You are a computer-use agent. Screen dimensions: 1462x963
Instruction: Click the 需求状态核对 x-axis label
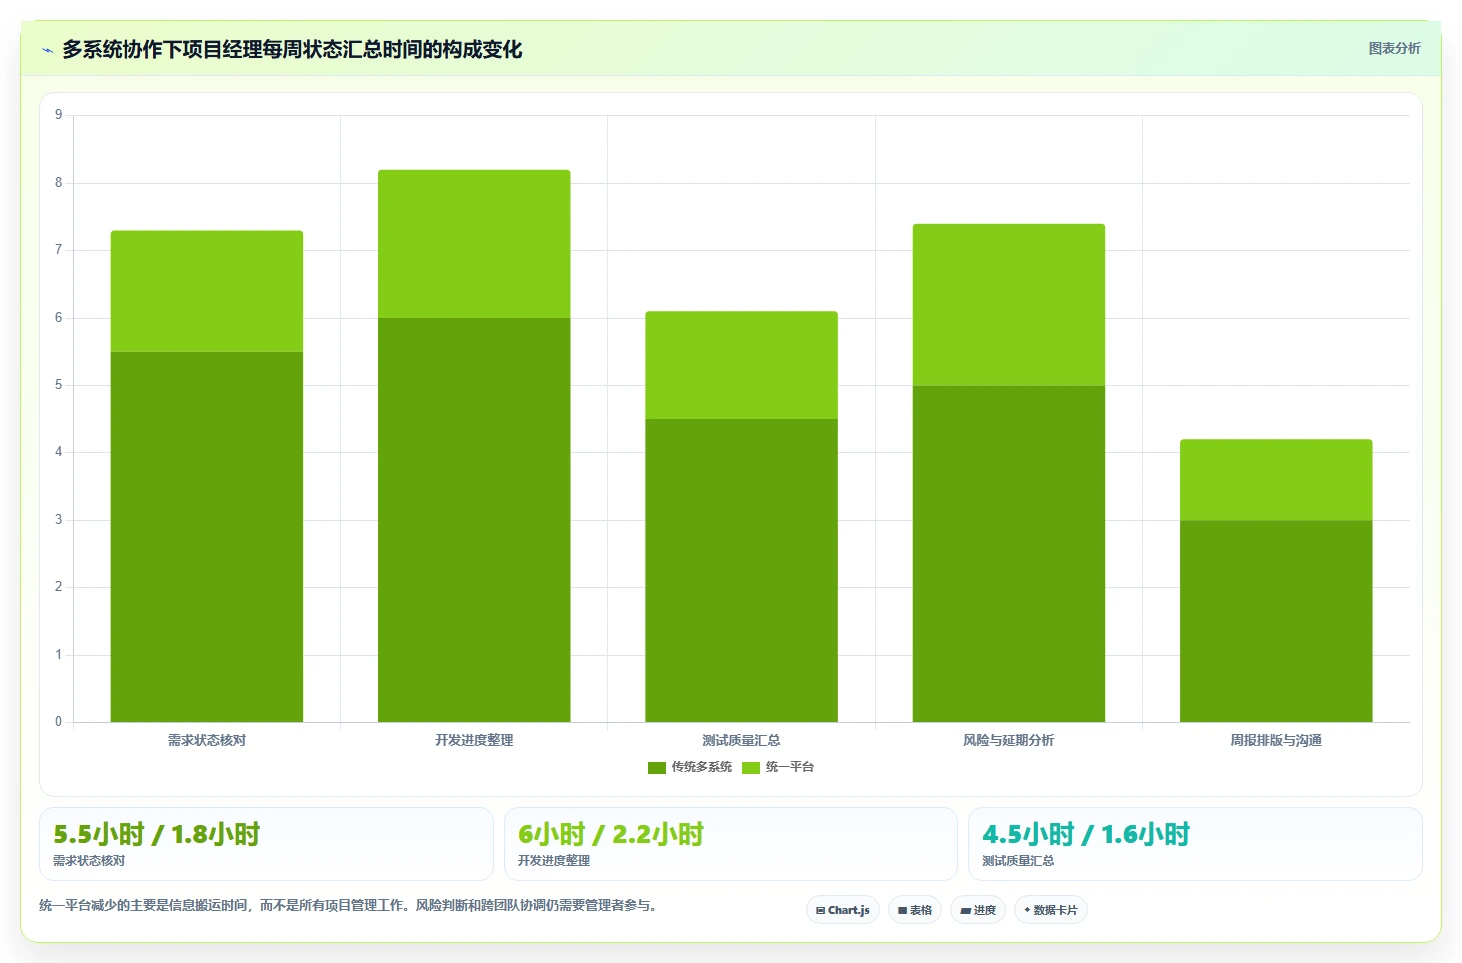click(x=207, y=741)
